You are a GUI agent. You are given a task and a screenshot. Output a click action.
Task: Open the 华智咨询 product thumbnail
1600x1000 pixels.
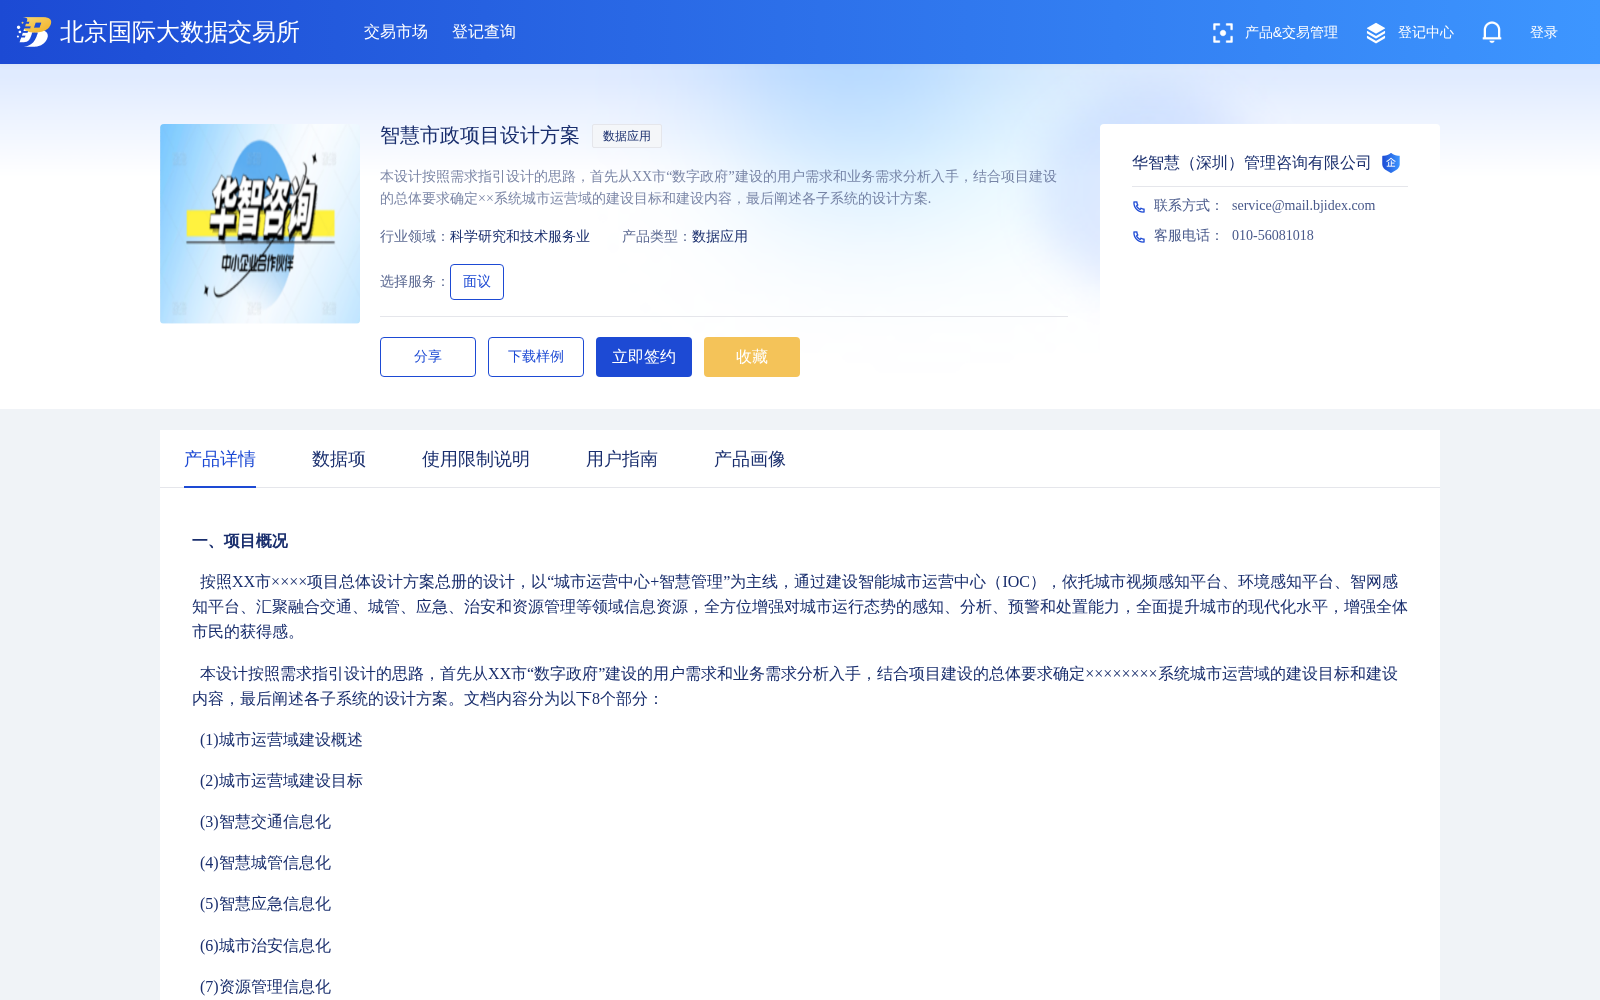click(260, 224)
